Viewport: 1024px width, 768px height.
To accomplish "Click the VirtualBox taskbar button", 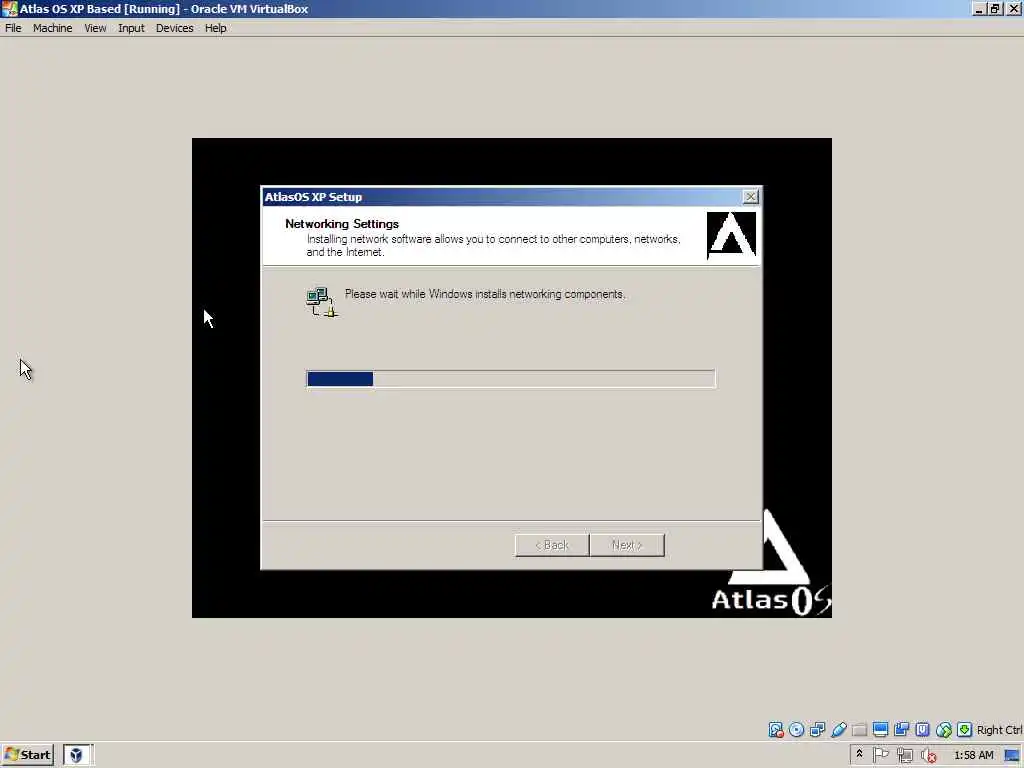I will pyautogui.click(x=78, y=755).
